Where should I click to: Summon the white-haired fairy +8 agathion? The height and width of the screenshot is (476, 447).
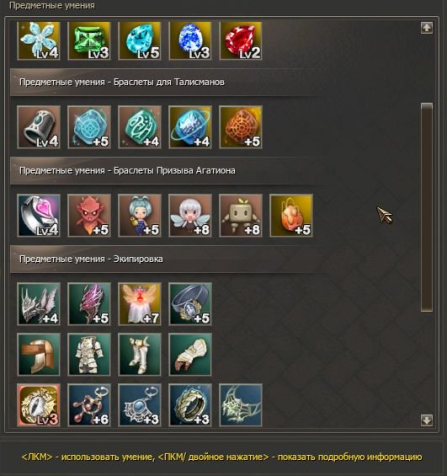point(190,216)
